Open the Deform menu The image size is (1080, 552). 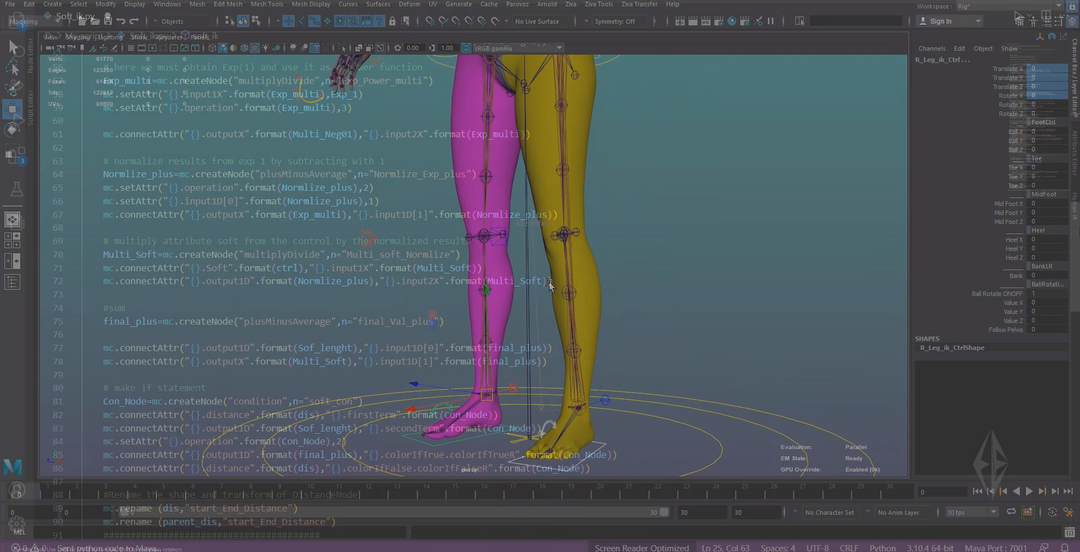pyautogui.click(x=409, y=5)
